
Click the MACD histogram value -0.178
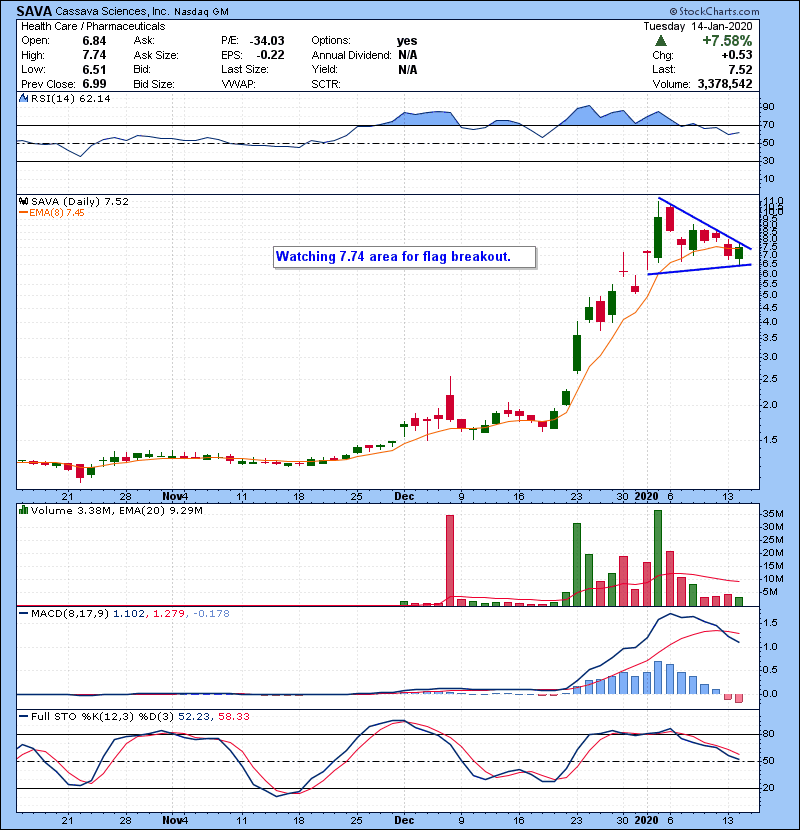211,614
